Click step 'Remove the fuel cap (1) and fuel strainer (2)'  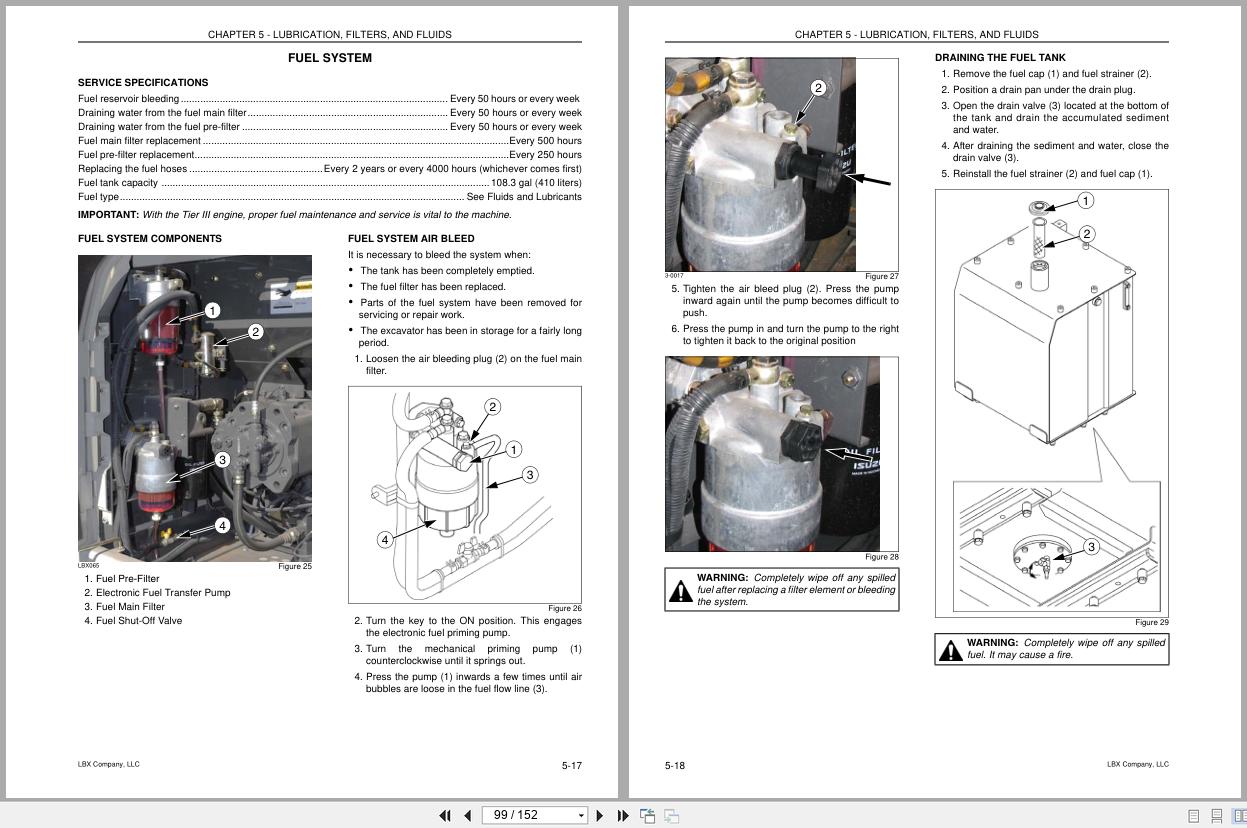[1046, 74]
